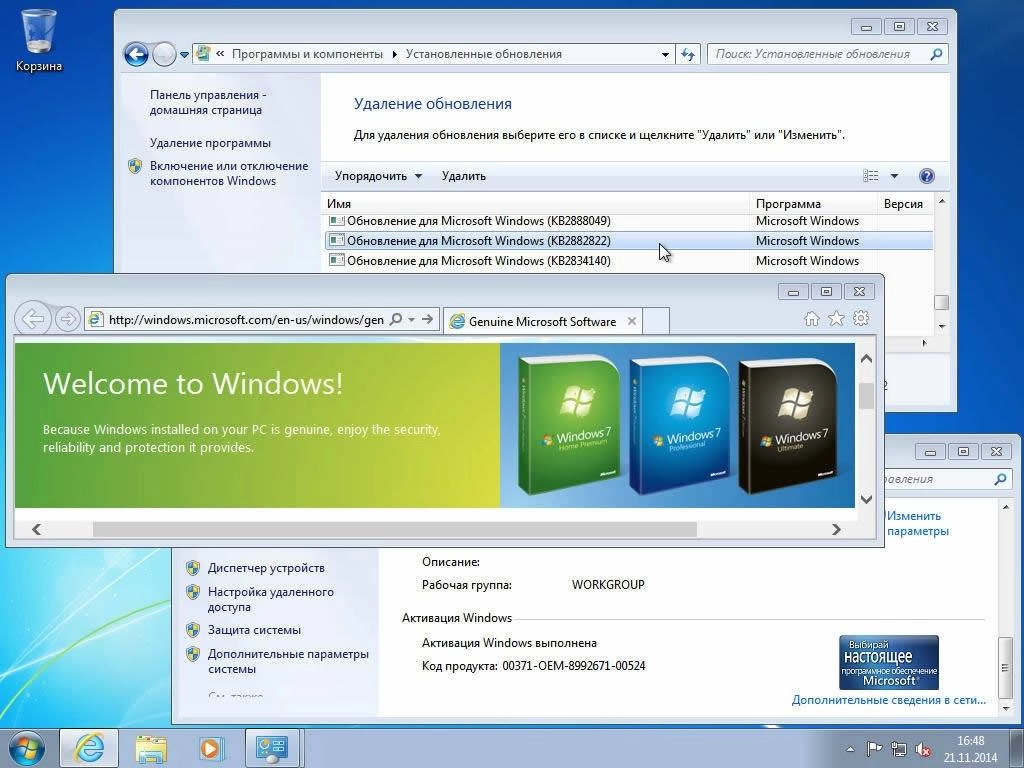
Task: Open 'Включение или отключение компонентов Windows'
Action: pos(229,174)
